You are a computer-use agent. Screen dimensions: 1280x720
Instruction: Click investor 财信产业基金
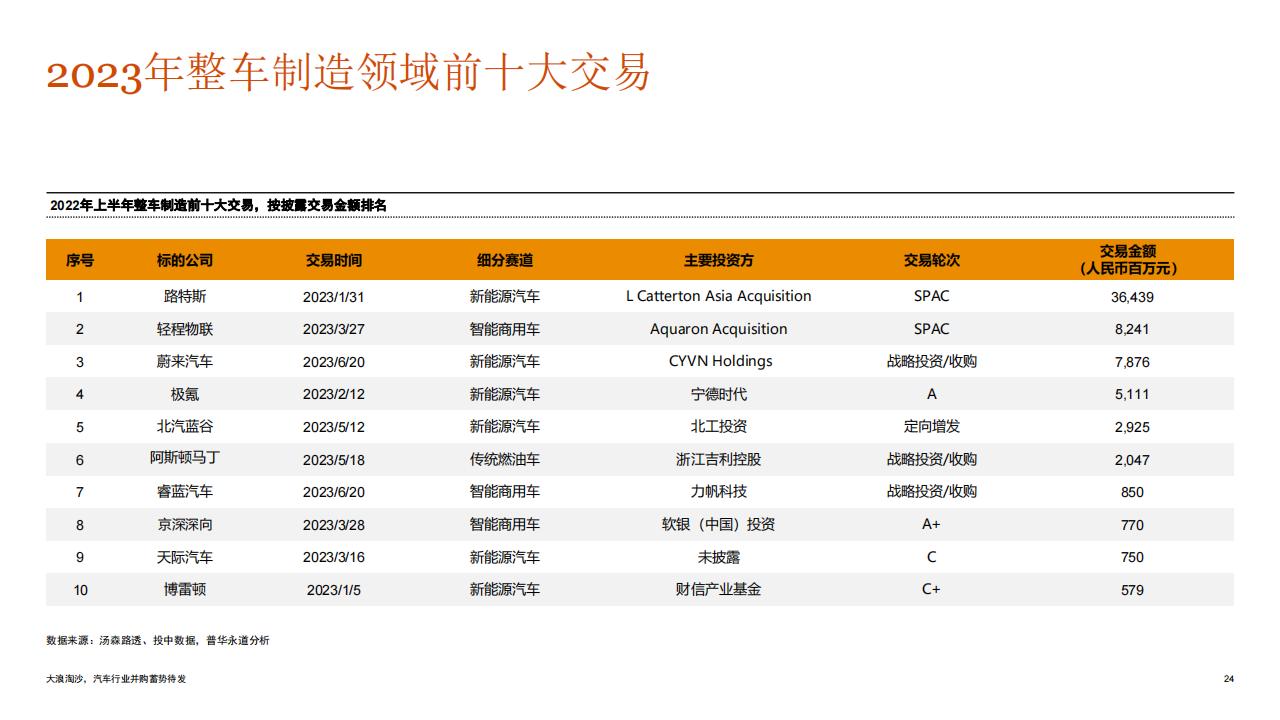pos(719,589)
